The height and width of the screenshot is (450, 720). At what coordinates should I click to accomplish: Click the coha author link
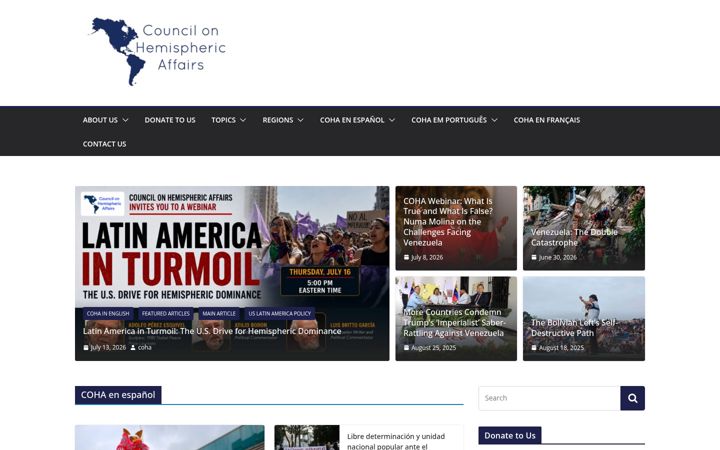point(145,348)
